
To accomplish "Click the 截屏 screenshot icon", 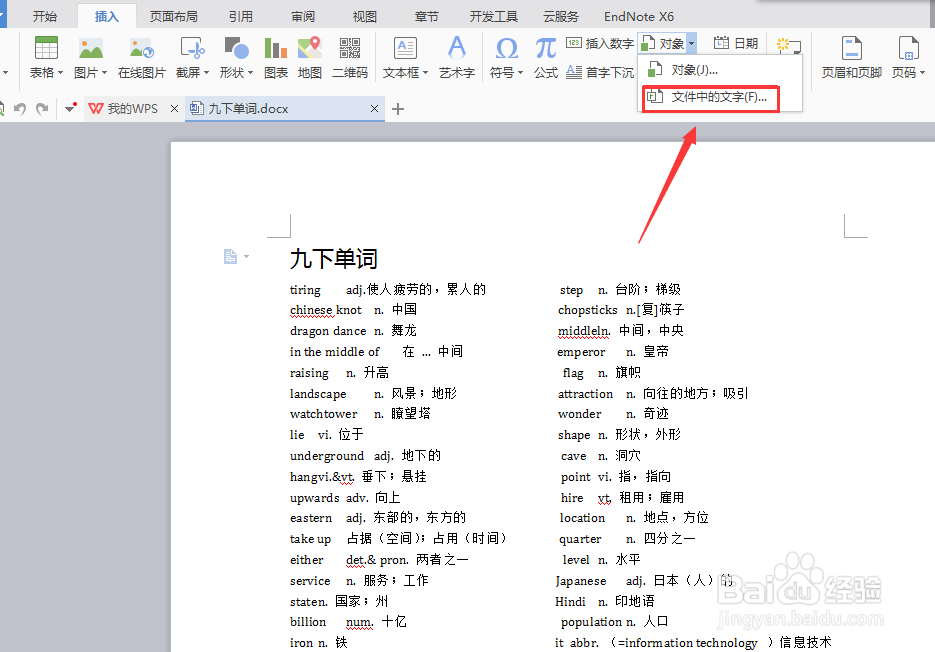I will pos(192,48).
